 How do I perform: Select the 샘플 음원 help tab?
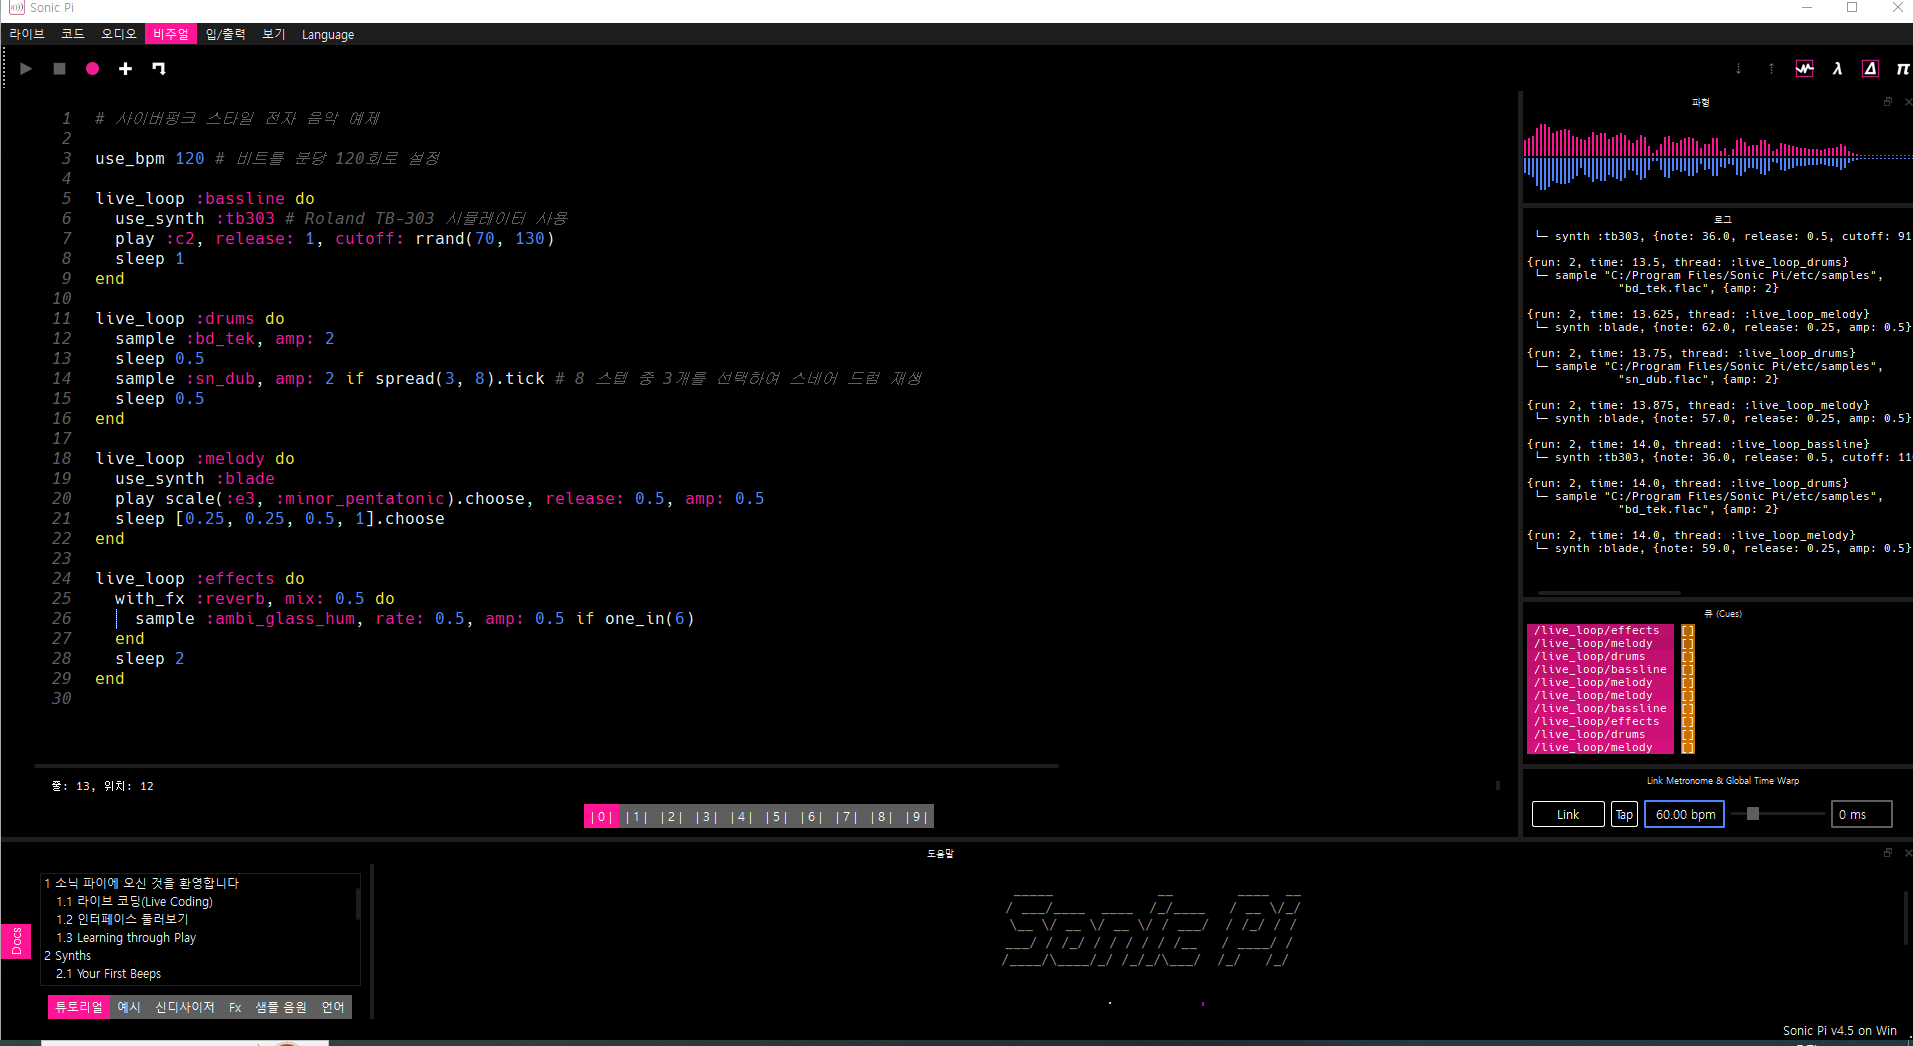click(x=281, y=1007)
